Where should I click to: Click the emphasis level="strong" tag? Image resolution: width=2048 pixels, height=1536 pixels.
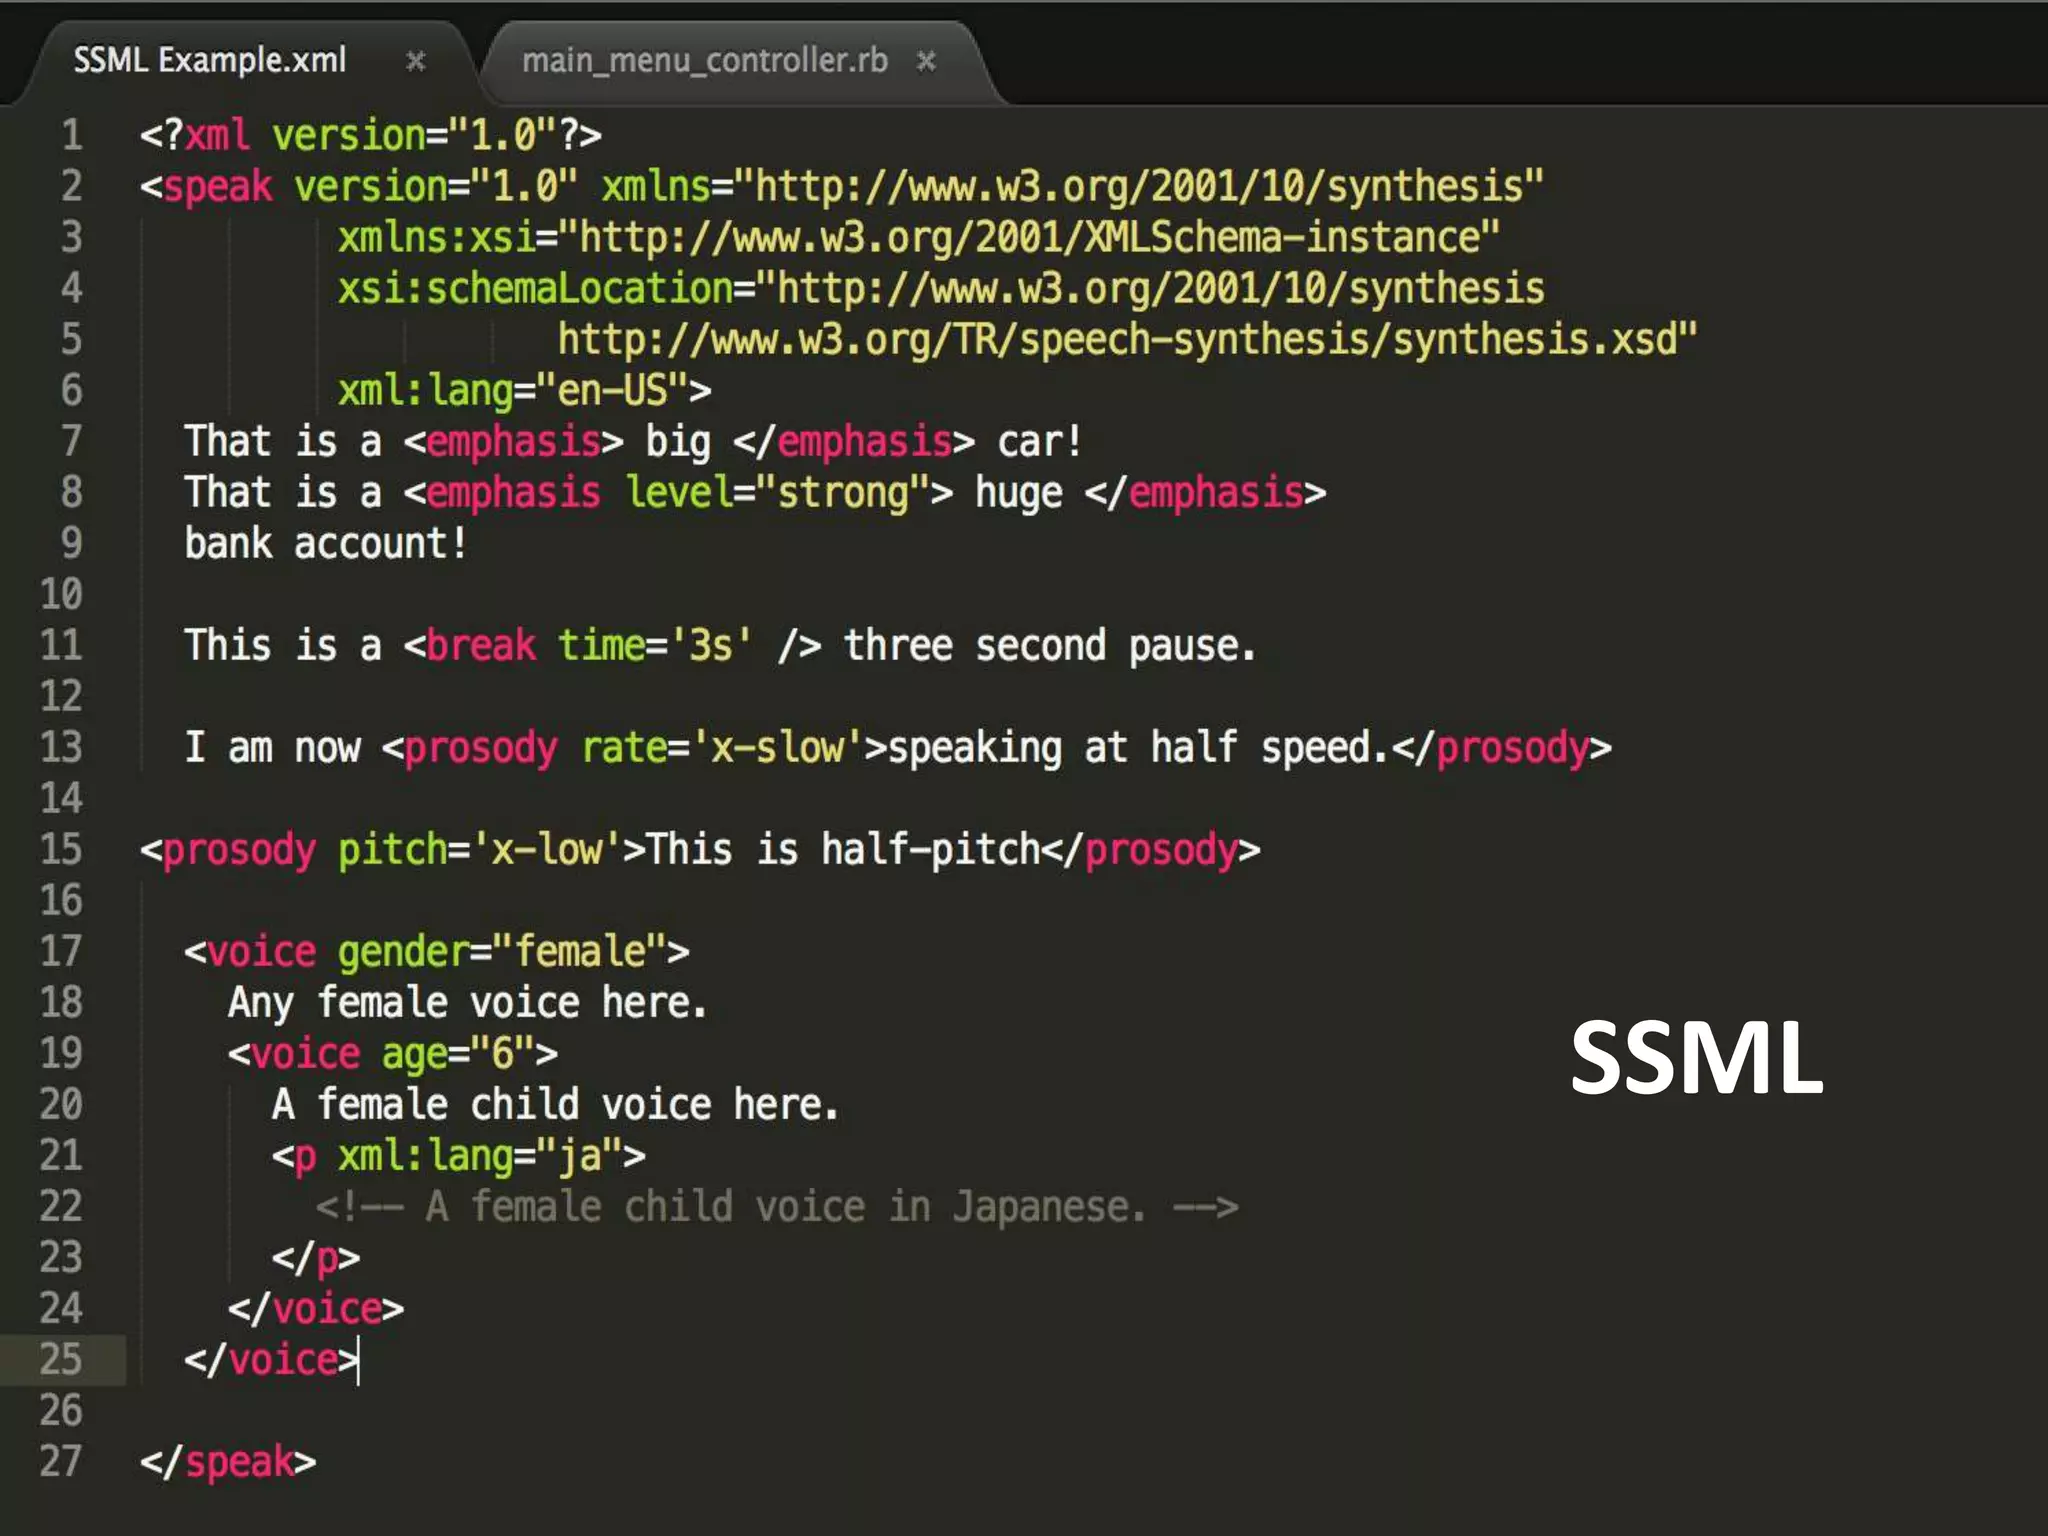tap(678, 493)
